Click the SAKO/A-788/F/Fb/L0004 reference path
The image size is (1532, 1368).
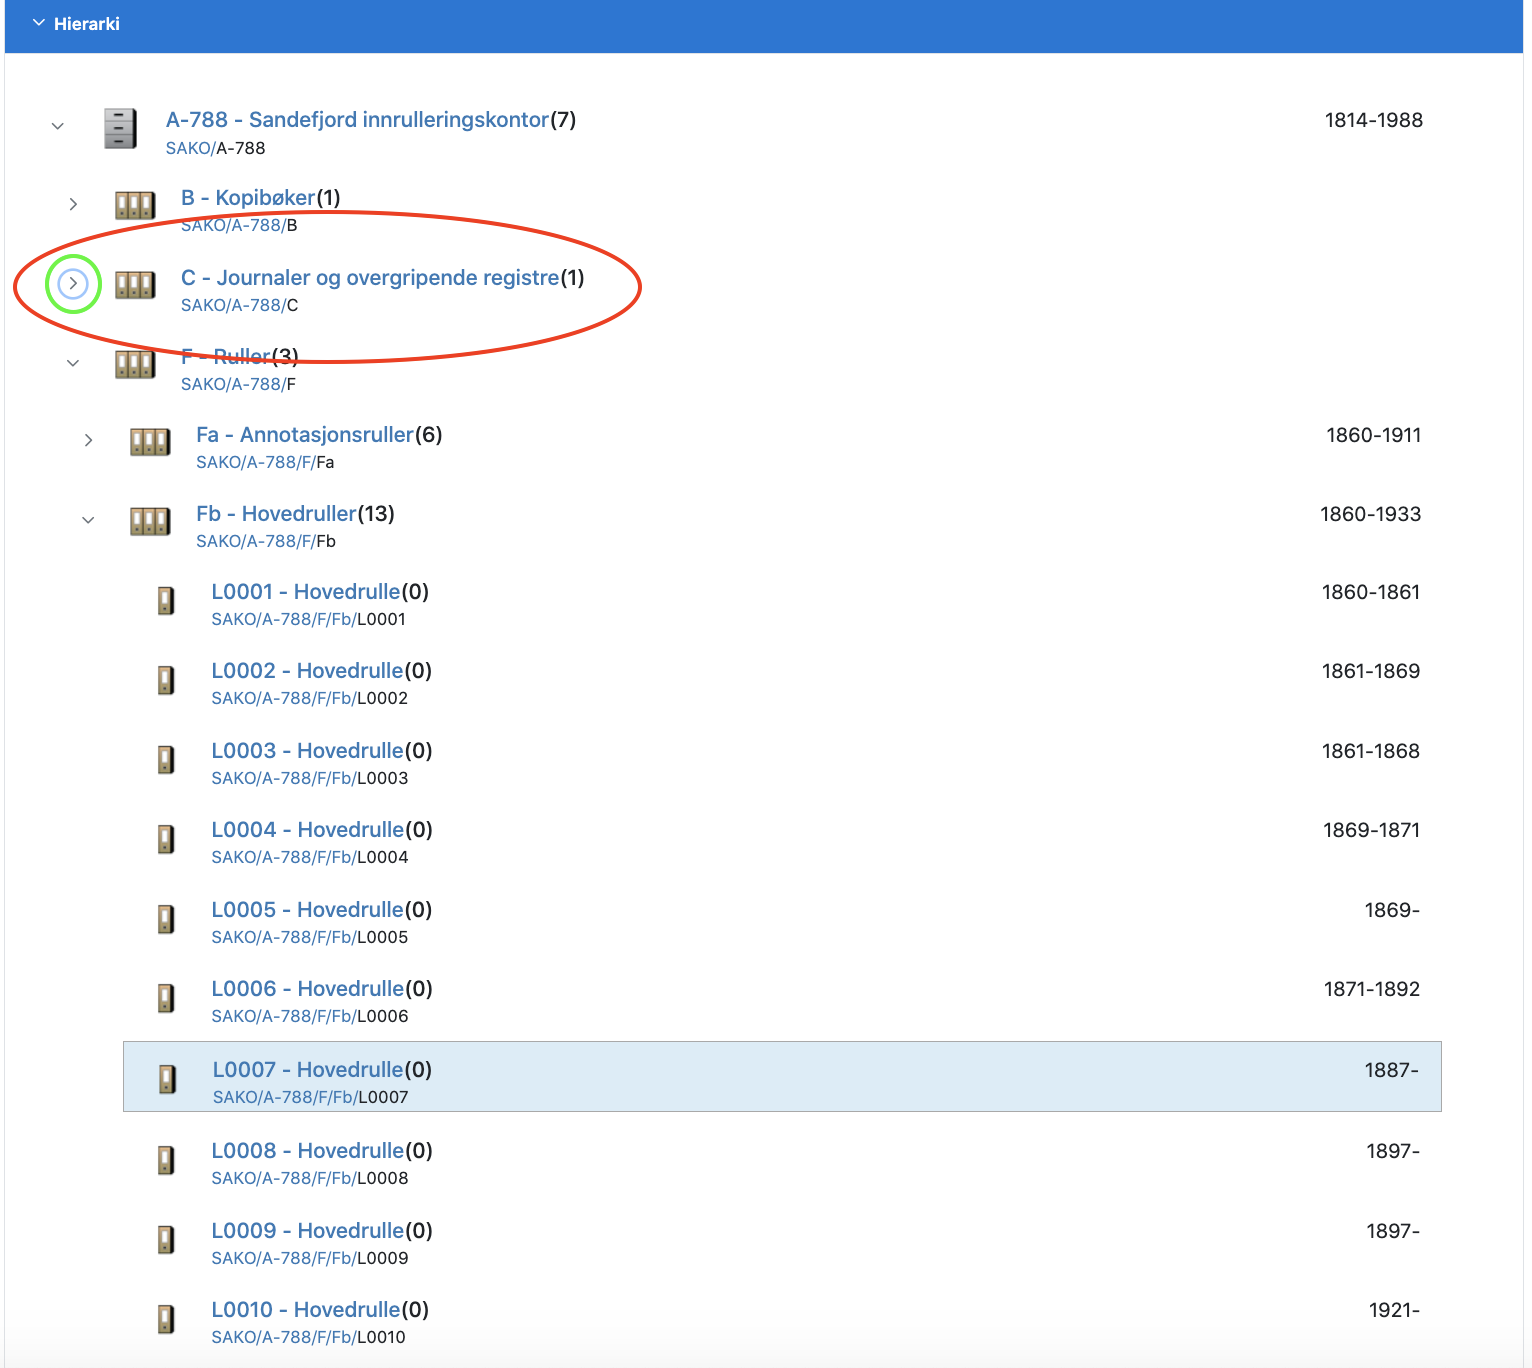coord(310,858)
